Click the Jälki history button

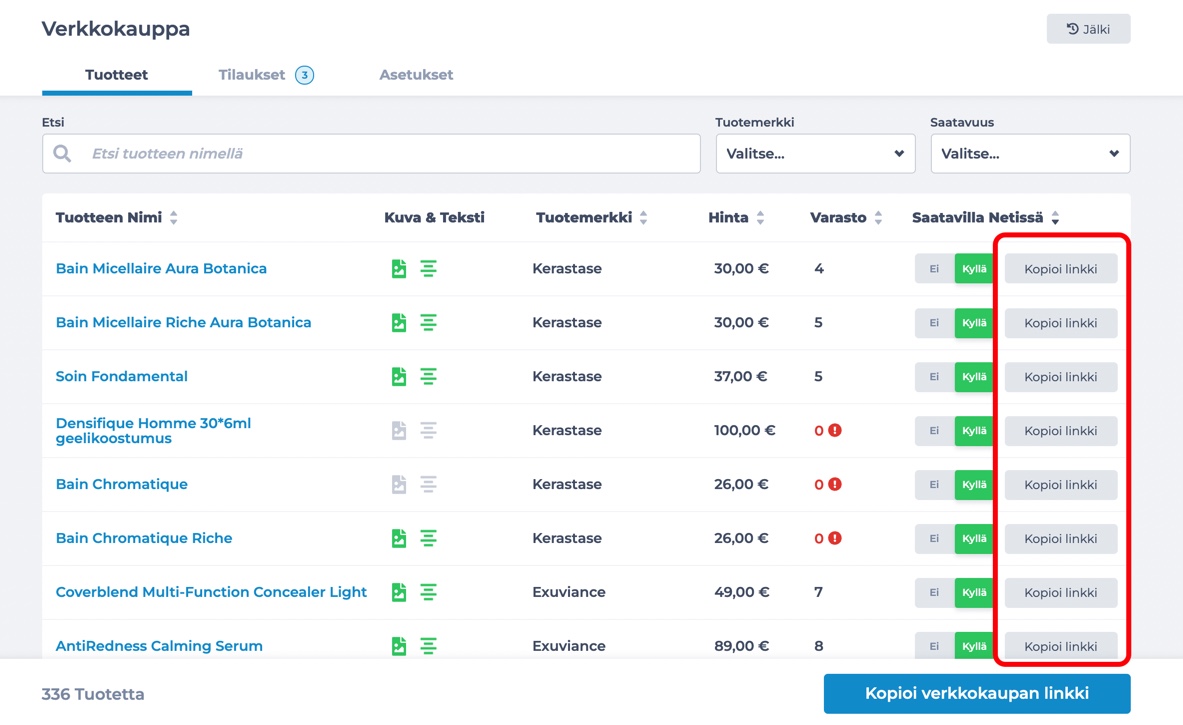coord(1088,29)
